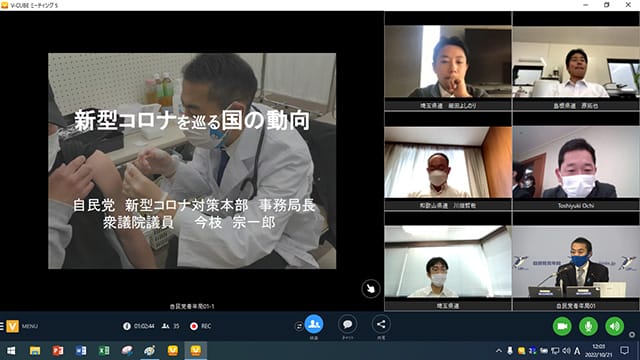
Task: Open File Explorer from the taskbar
Action: [35, 351]
